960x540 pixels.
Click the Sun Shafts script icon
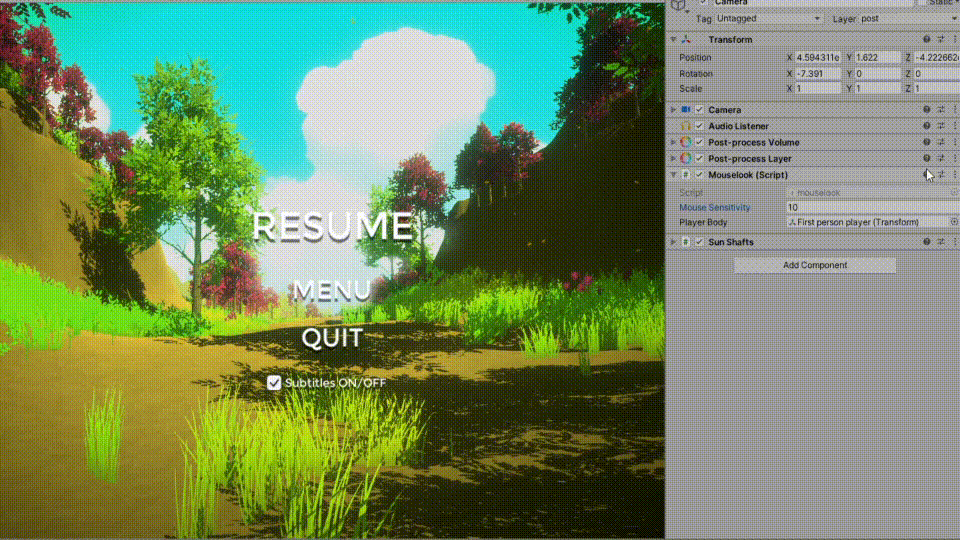tap(686, 242)
